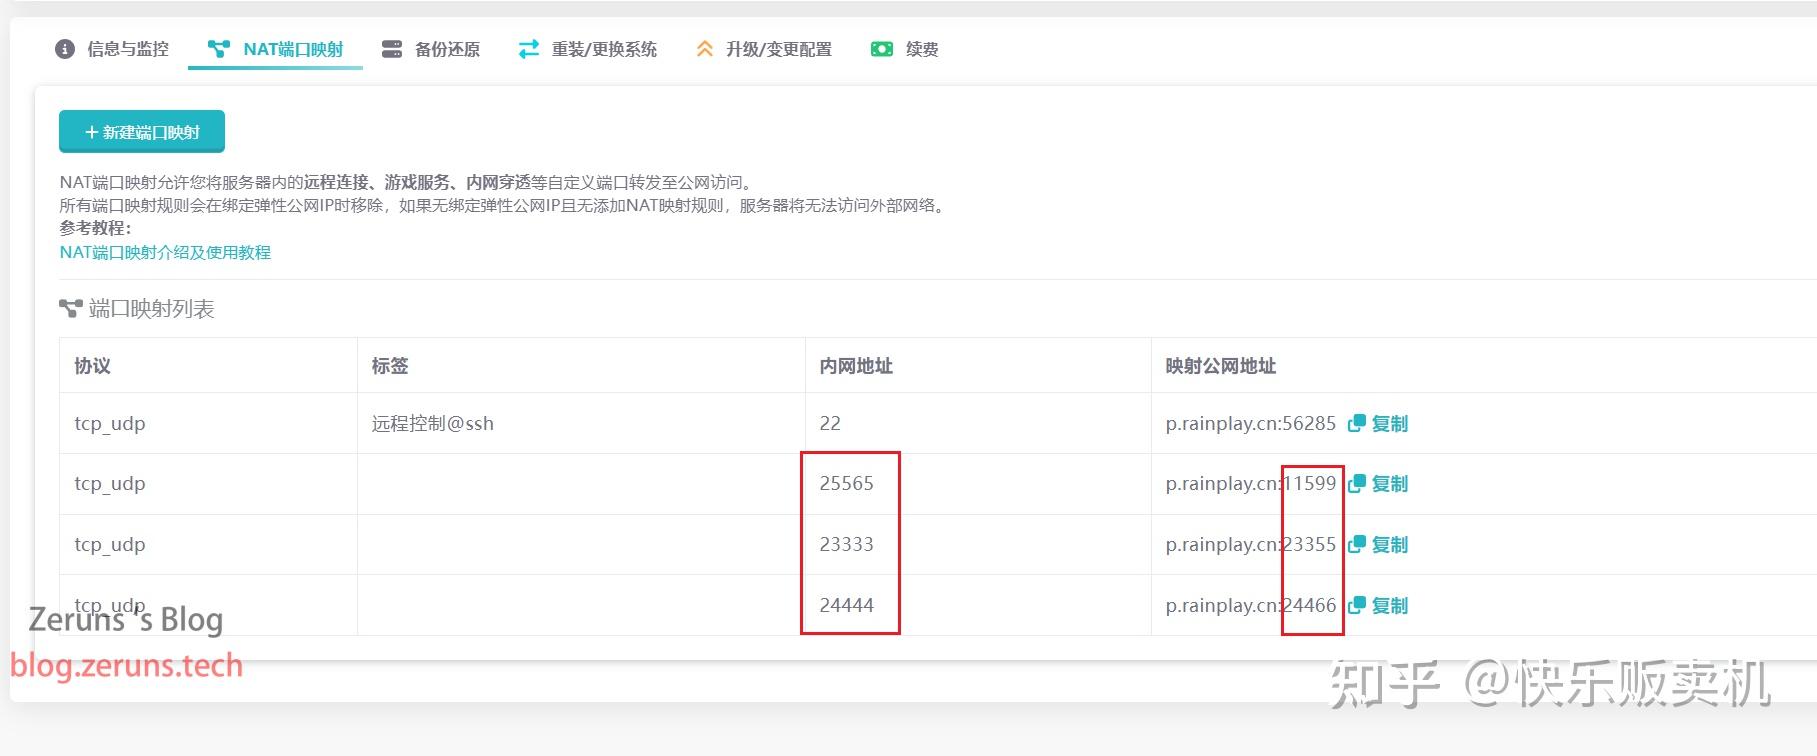Viewport: 1817px width, 756px height.
Task: Click the p.rainplay.cn:24466 address text
Action: click(x=1250, y=606)
